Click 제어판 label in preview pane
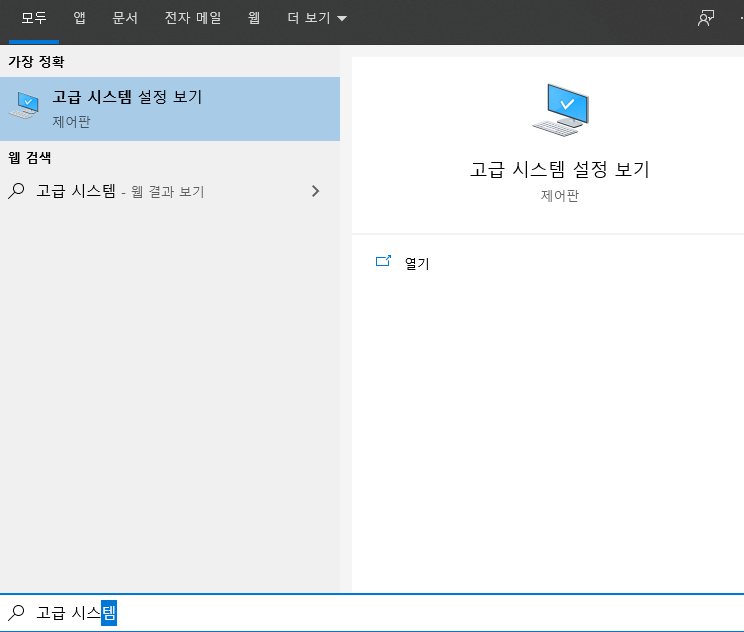The image size is (744, 632). click(x=560, y=195)
